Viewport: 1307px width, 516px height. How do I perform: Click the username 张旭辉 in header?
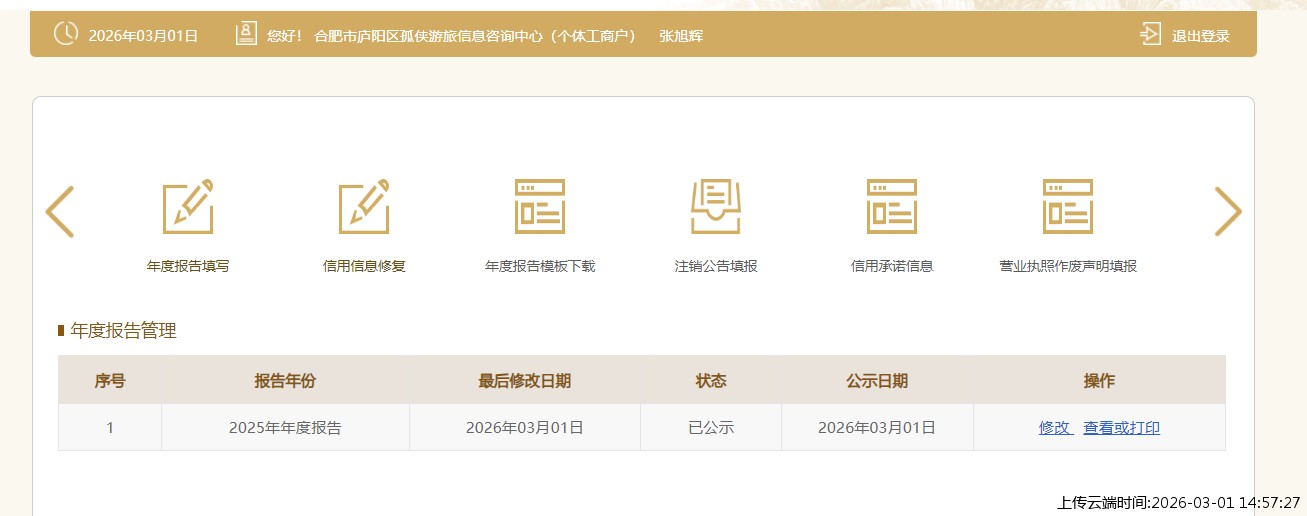coord(681,36)
